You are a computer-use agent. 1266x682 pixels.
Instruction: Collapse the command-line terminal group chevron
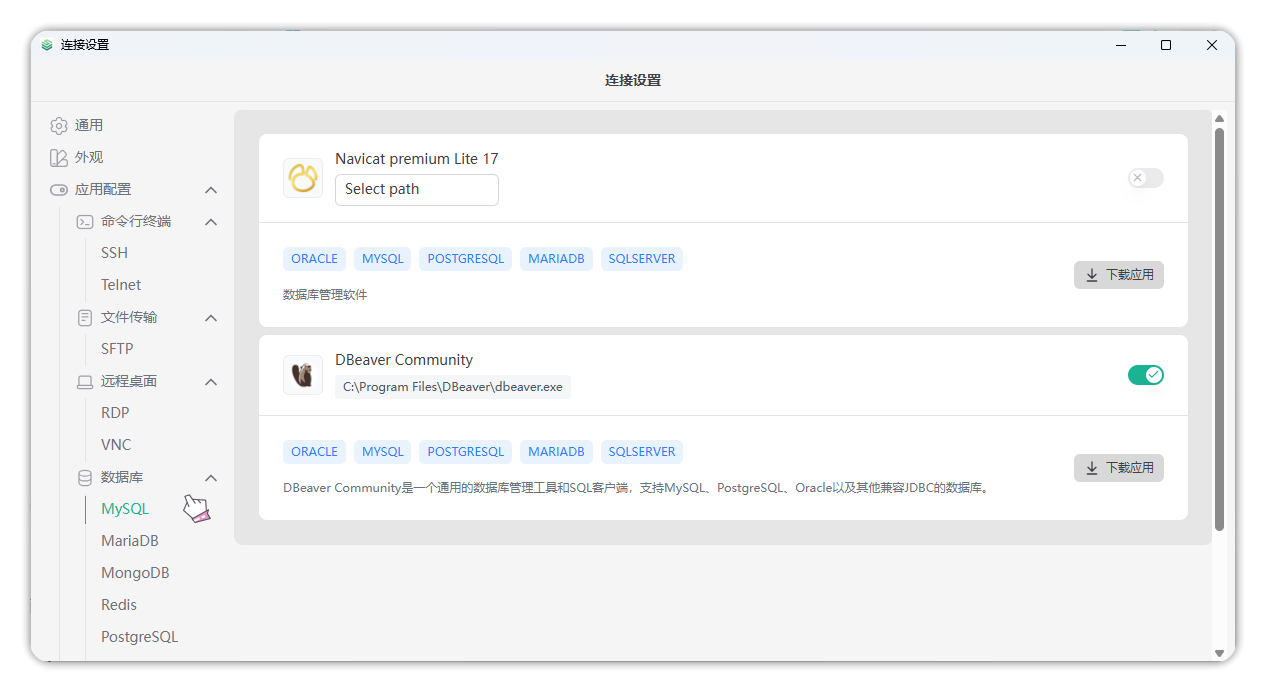coord(211,222)
